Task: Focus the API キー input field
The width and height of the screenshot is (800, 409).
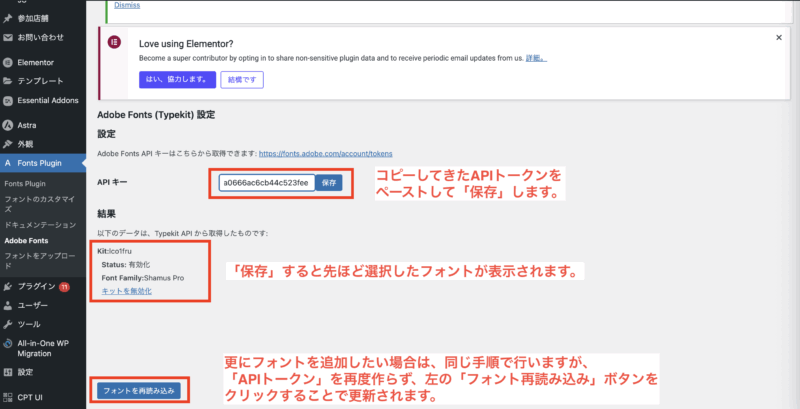Action: (x=267, y=183)
